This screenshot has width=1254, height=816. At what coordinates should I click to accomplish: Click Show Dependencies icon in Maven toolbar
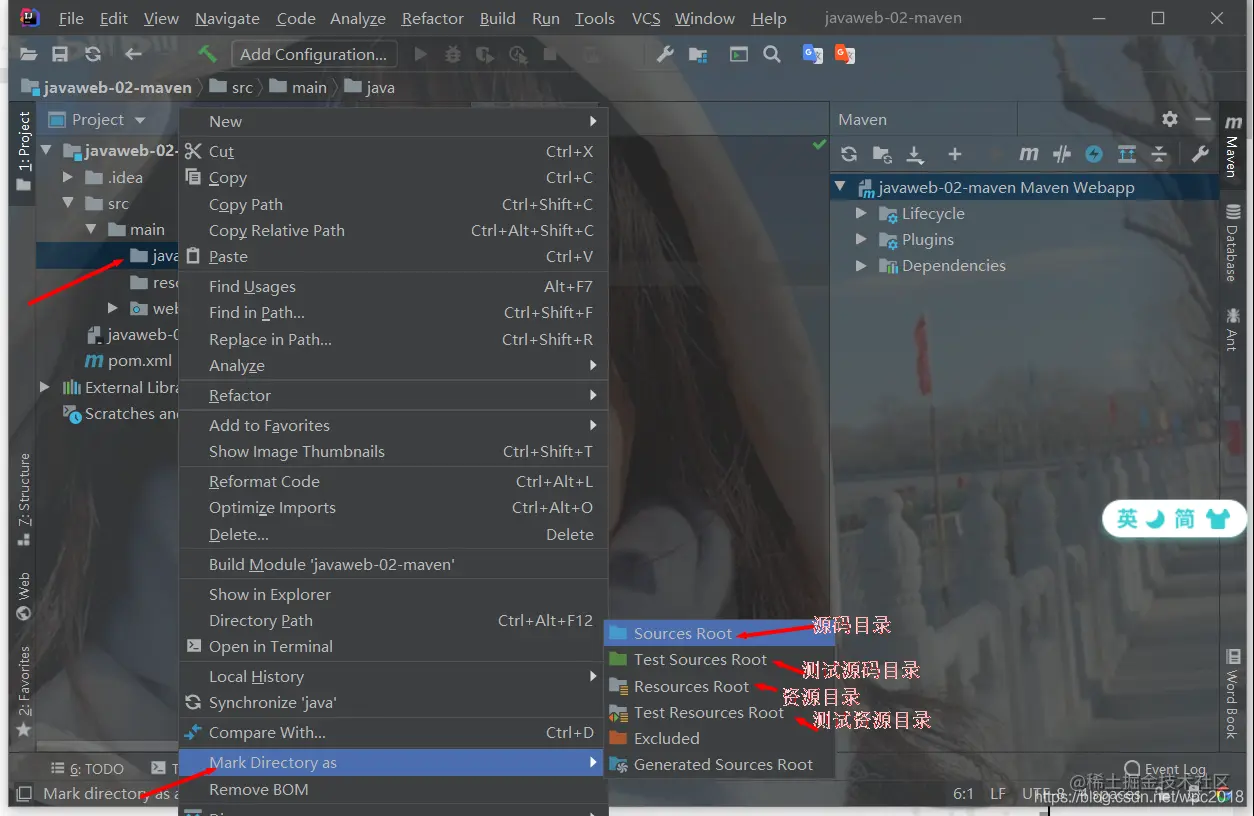[1127, 154]
